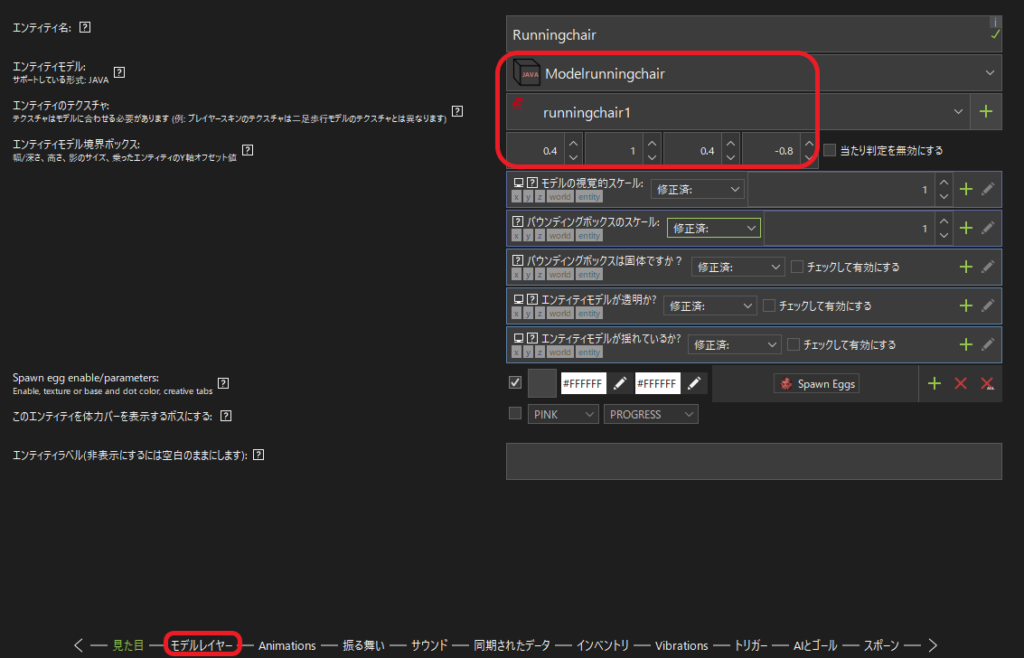1024x658 pixels.
Task: Click the second #FFFFFF color swatch
Action: point(657,383)
